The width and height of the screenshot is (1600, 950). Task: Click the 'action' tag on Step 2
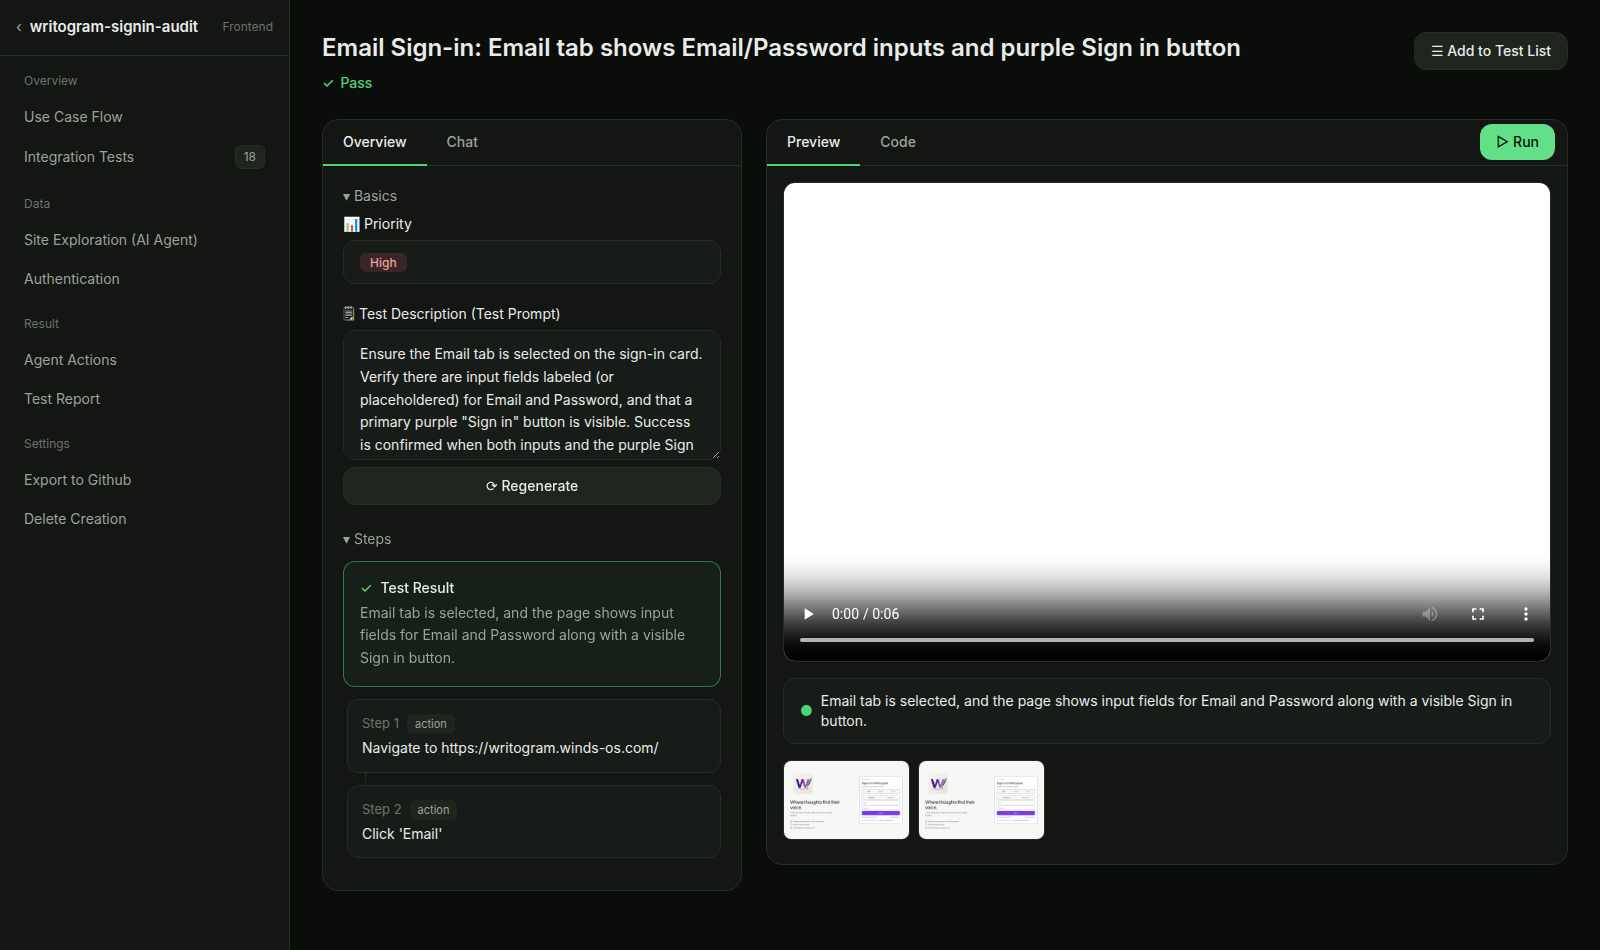point(433,810)
